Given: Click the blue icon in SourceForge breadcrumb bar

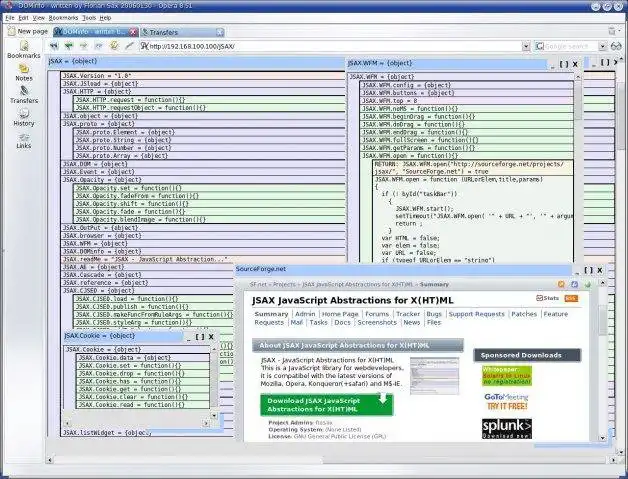Looking at the screenshot, I should coord(574,284).
